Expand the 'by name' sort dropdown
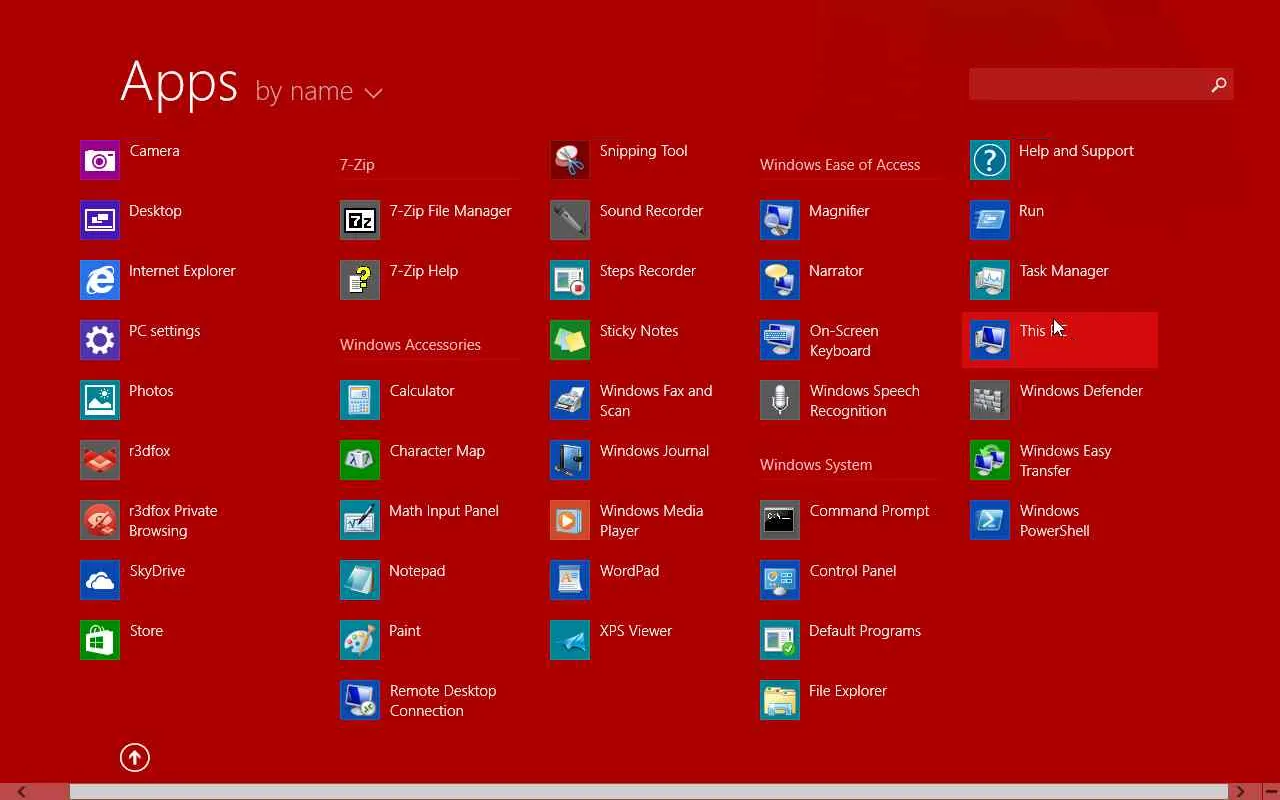 tap(319, 91)
